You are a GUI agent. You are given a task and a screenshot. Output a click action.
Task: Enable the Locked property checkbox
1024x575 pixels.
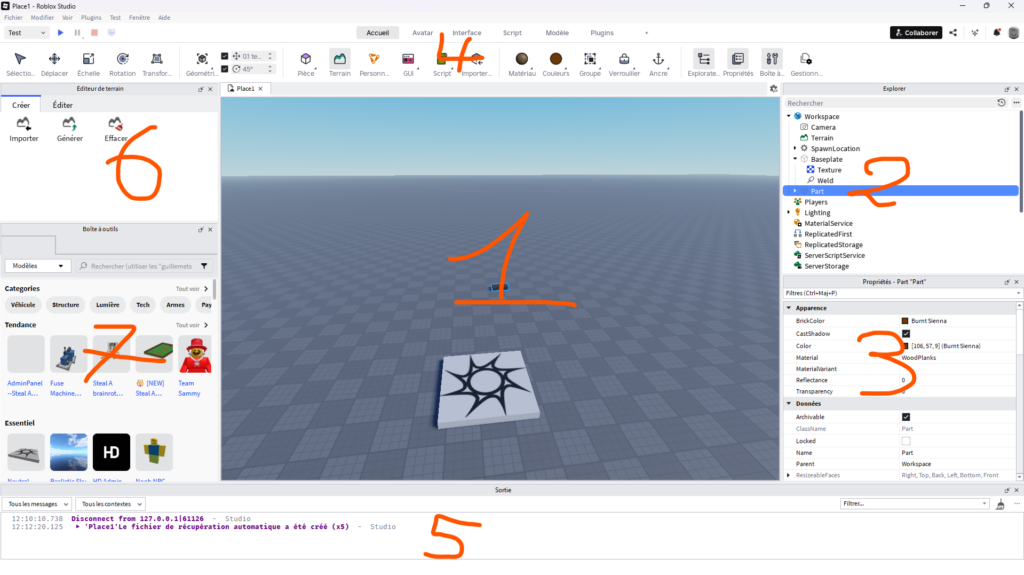[x=906, y=440]
